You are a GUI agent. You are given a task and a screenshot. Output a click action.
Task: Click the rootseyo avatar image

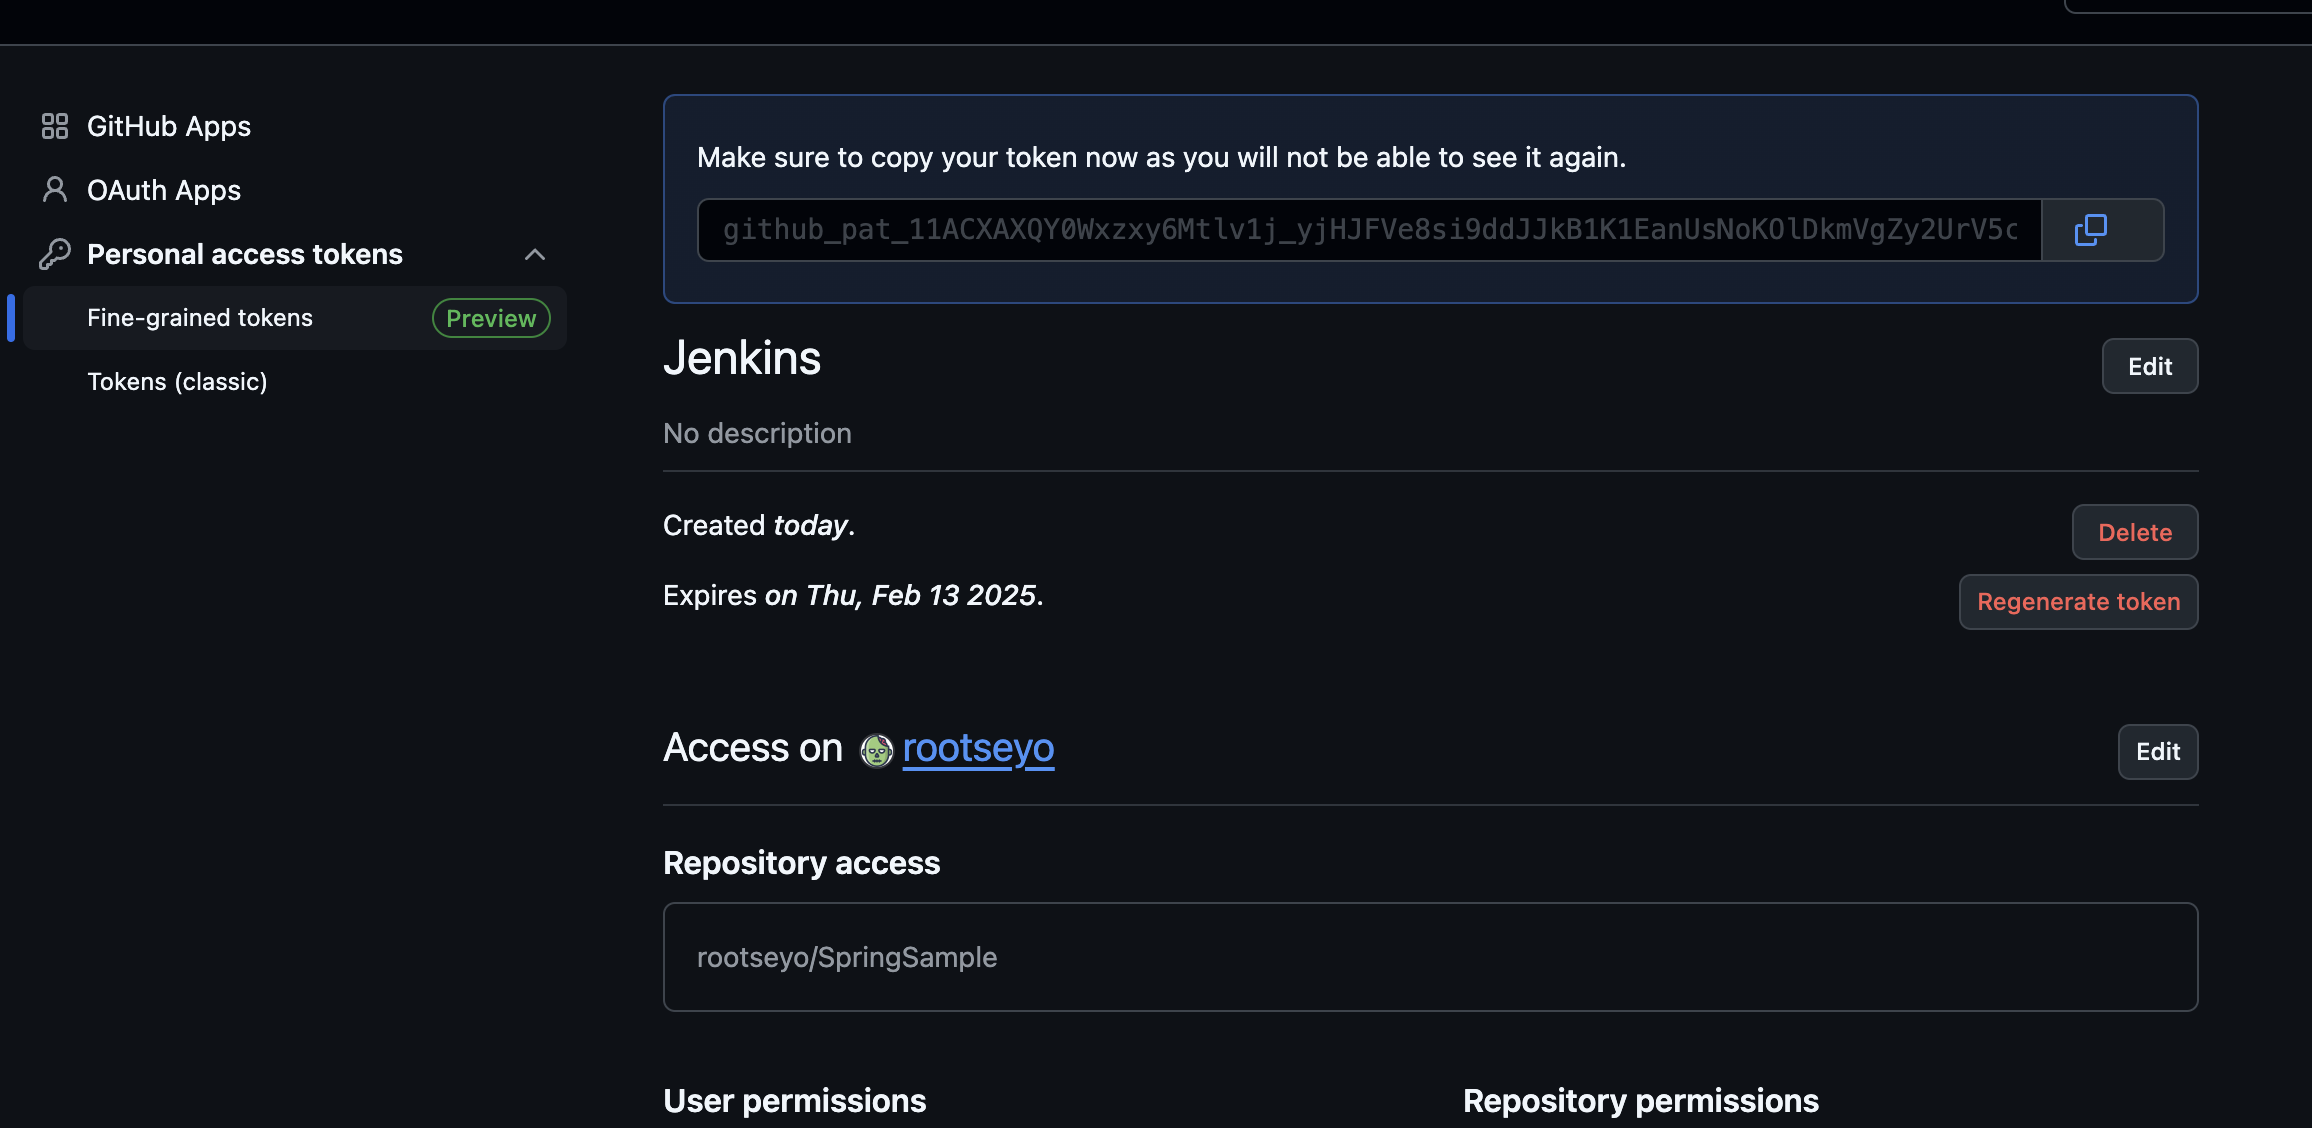pos(877,750)
